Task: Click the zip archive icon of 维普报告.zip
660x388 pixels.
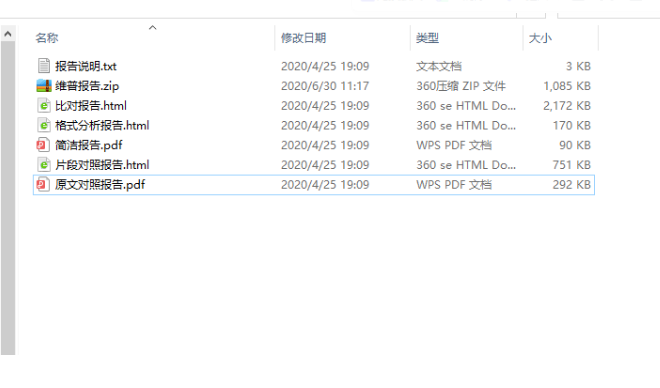Action: click(x=44, y=85)
